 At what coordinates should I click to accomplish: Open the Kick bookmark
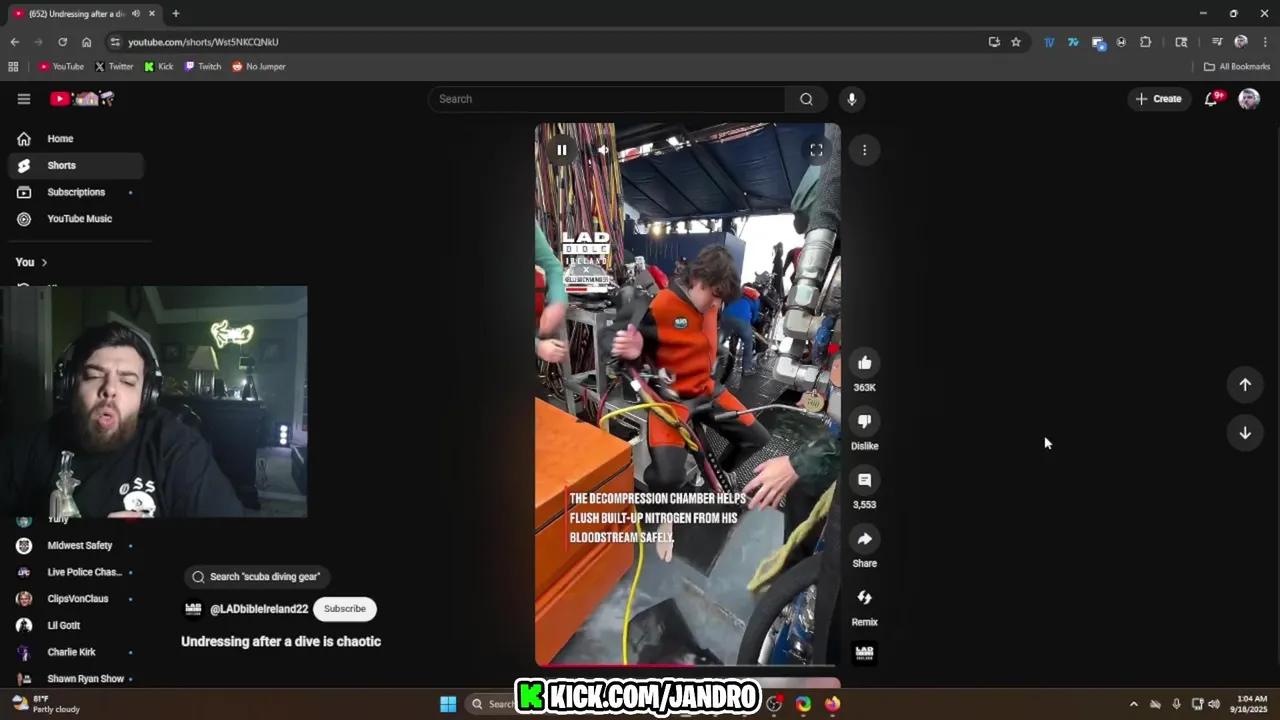(159, 67)
